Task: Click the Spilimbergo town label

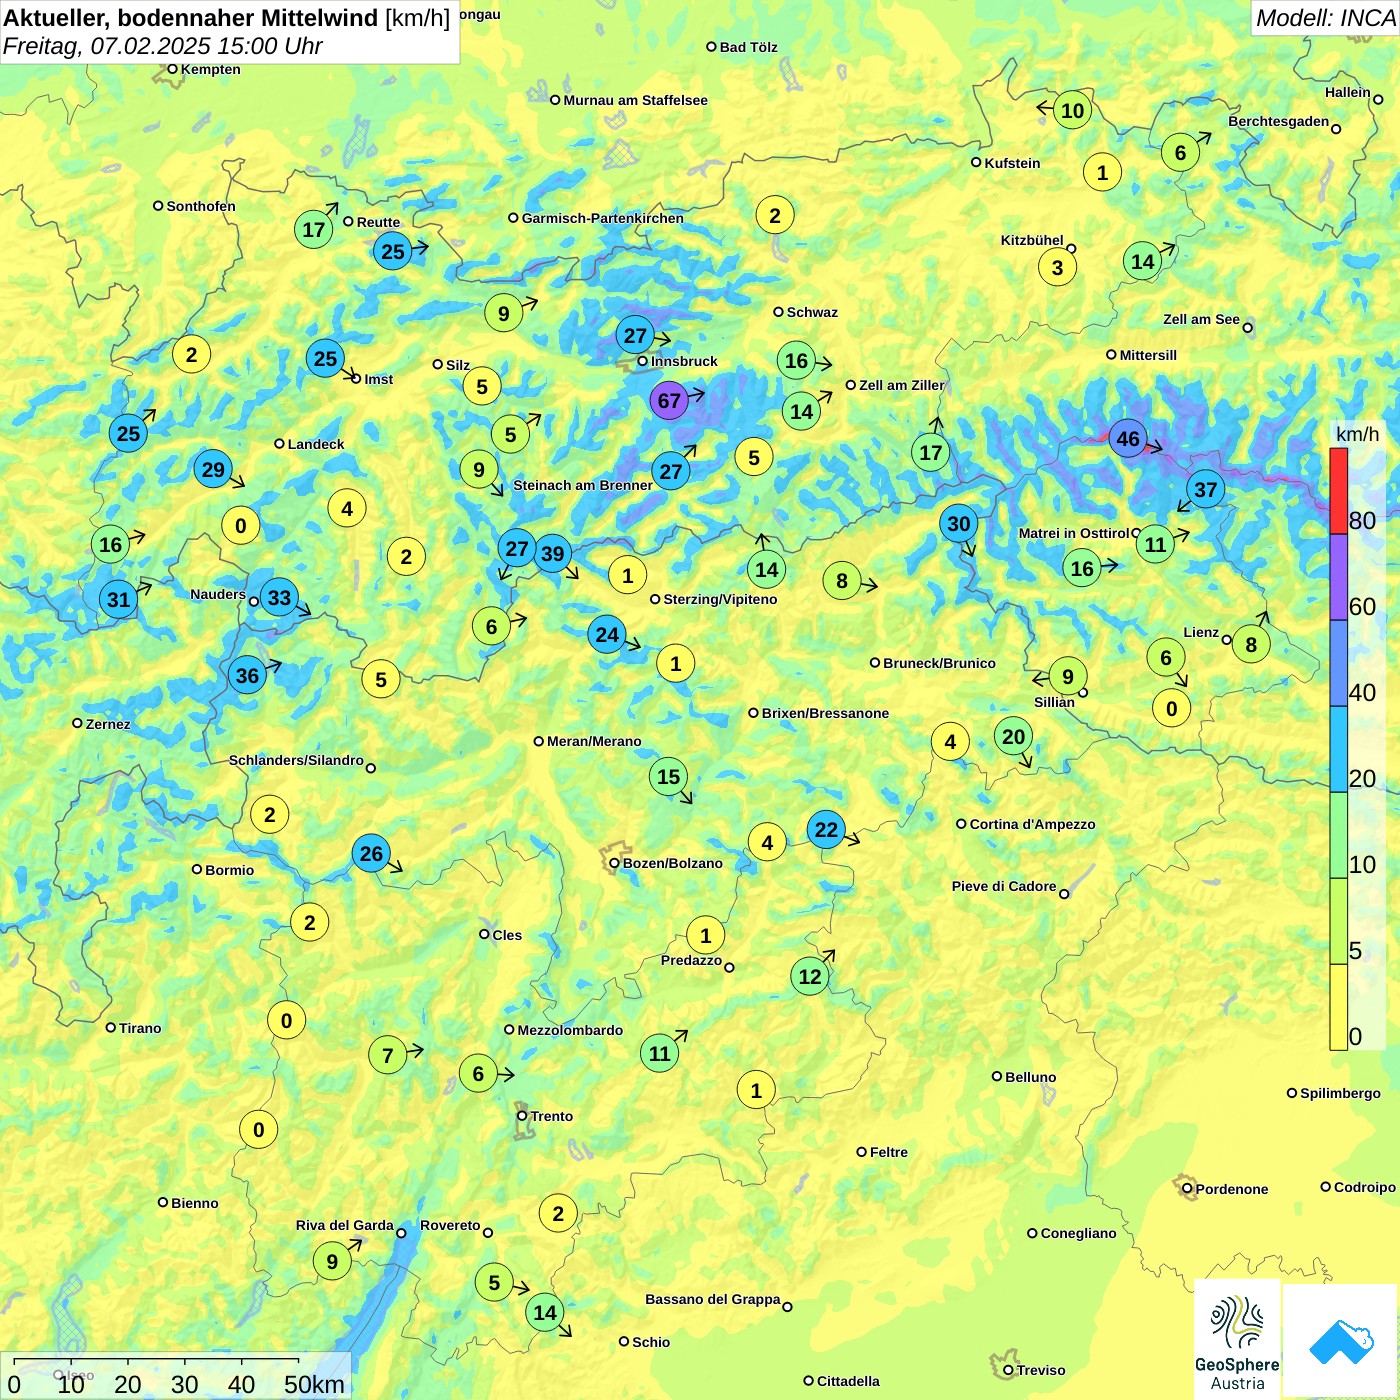Action: tap(1340, 1094)
